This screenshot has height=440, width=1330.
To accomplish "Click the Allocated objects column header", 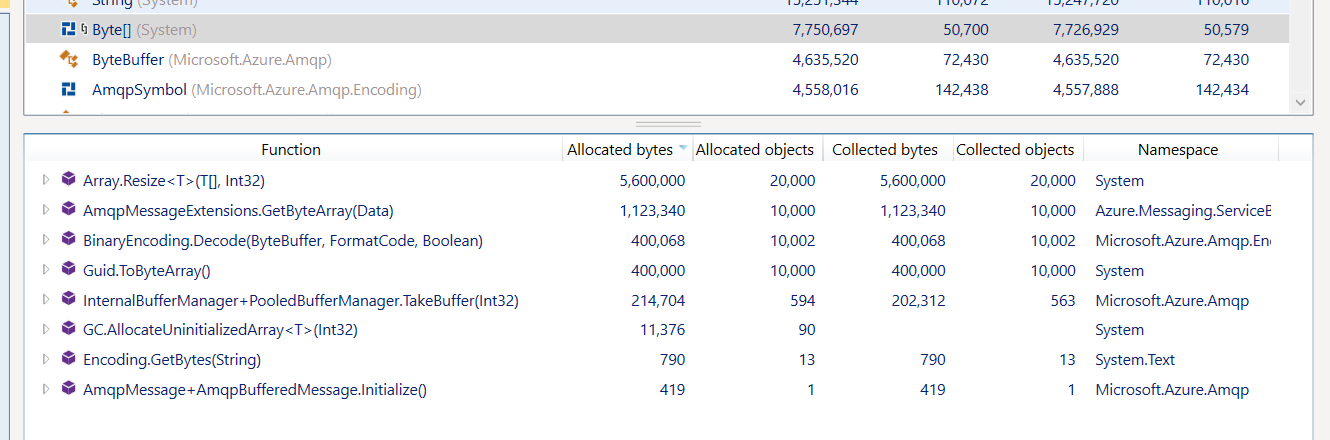I will [754, 150].
